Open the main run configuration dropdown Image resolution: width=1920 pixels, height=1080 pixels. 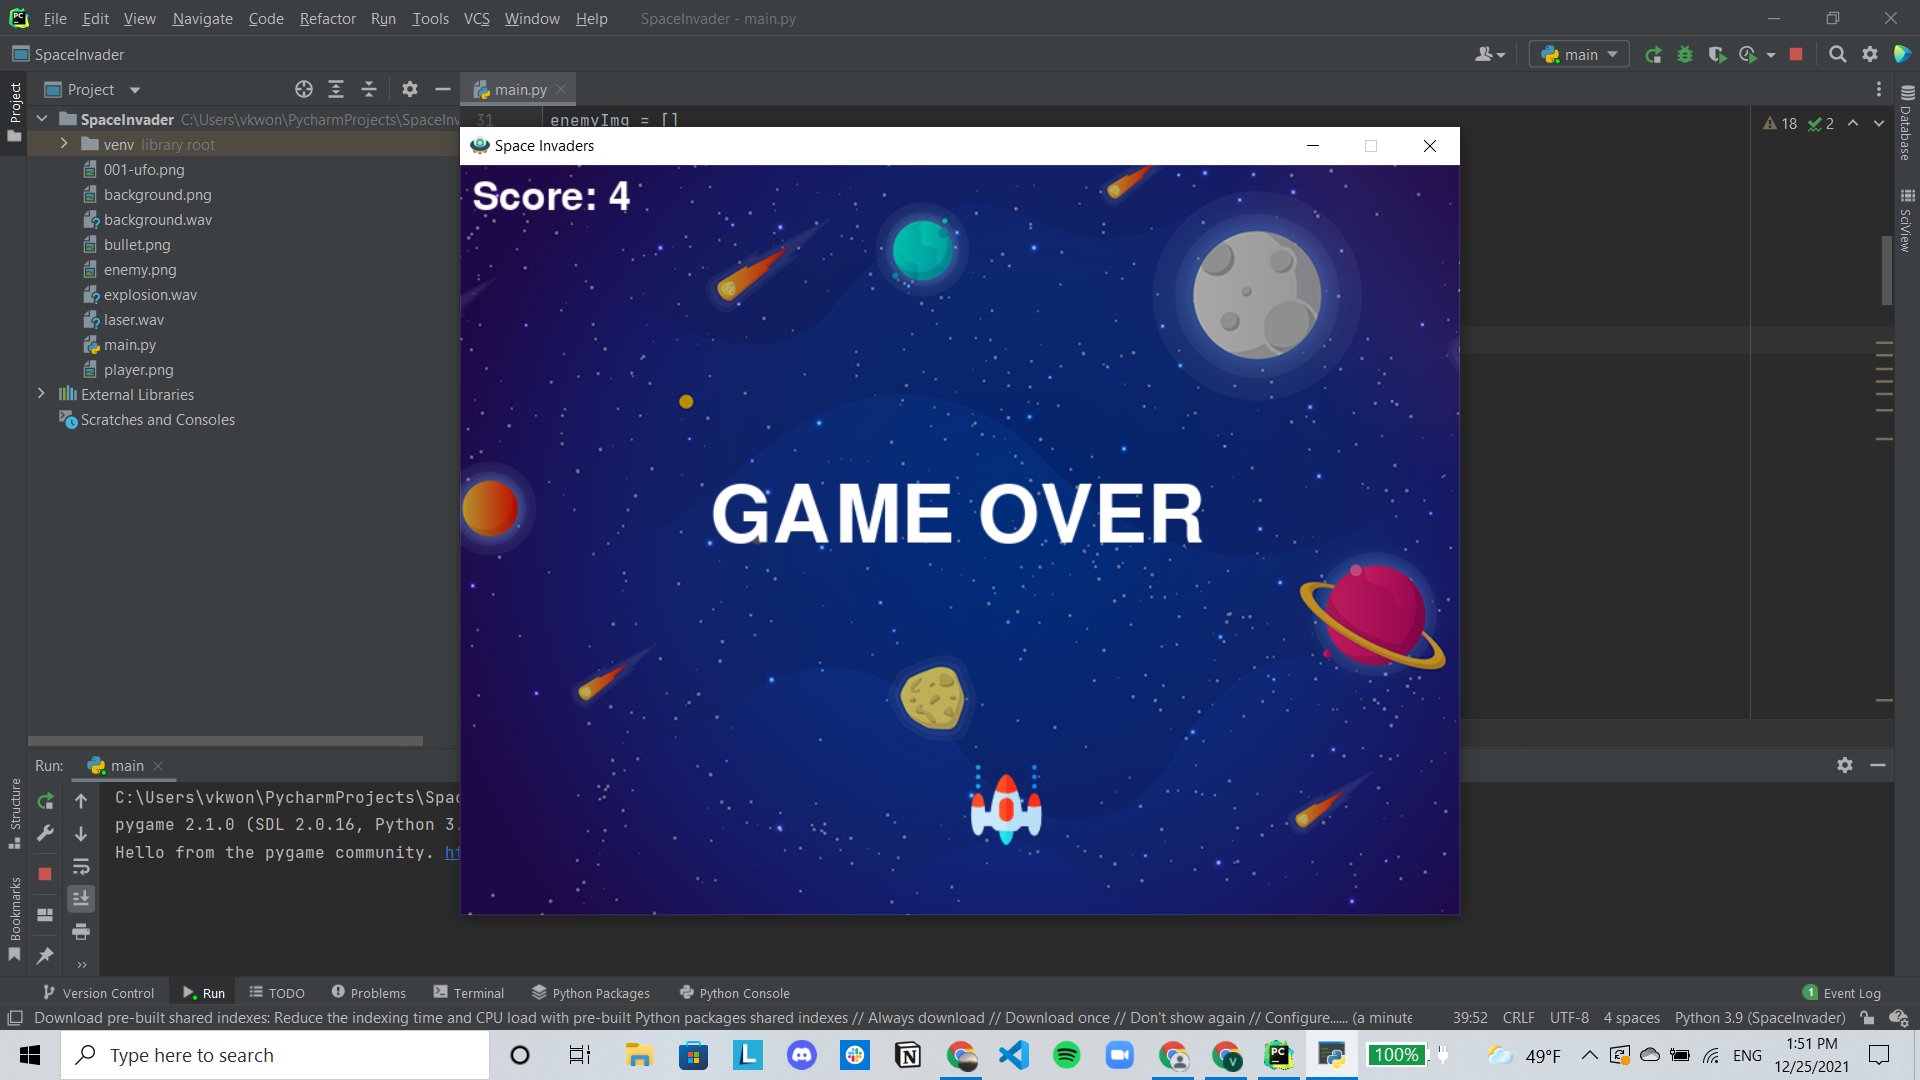coord(1579,55)
